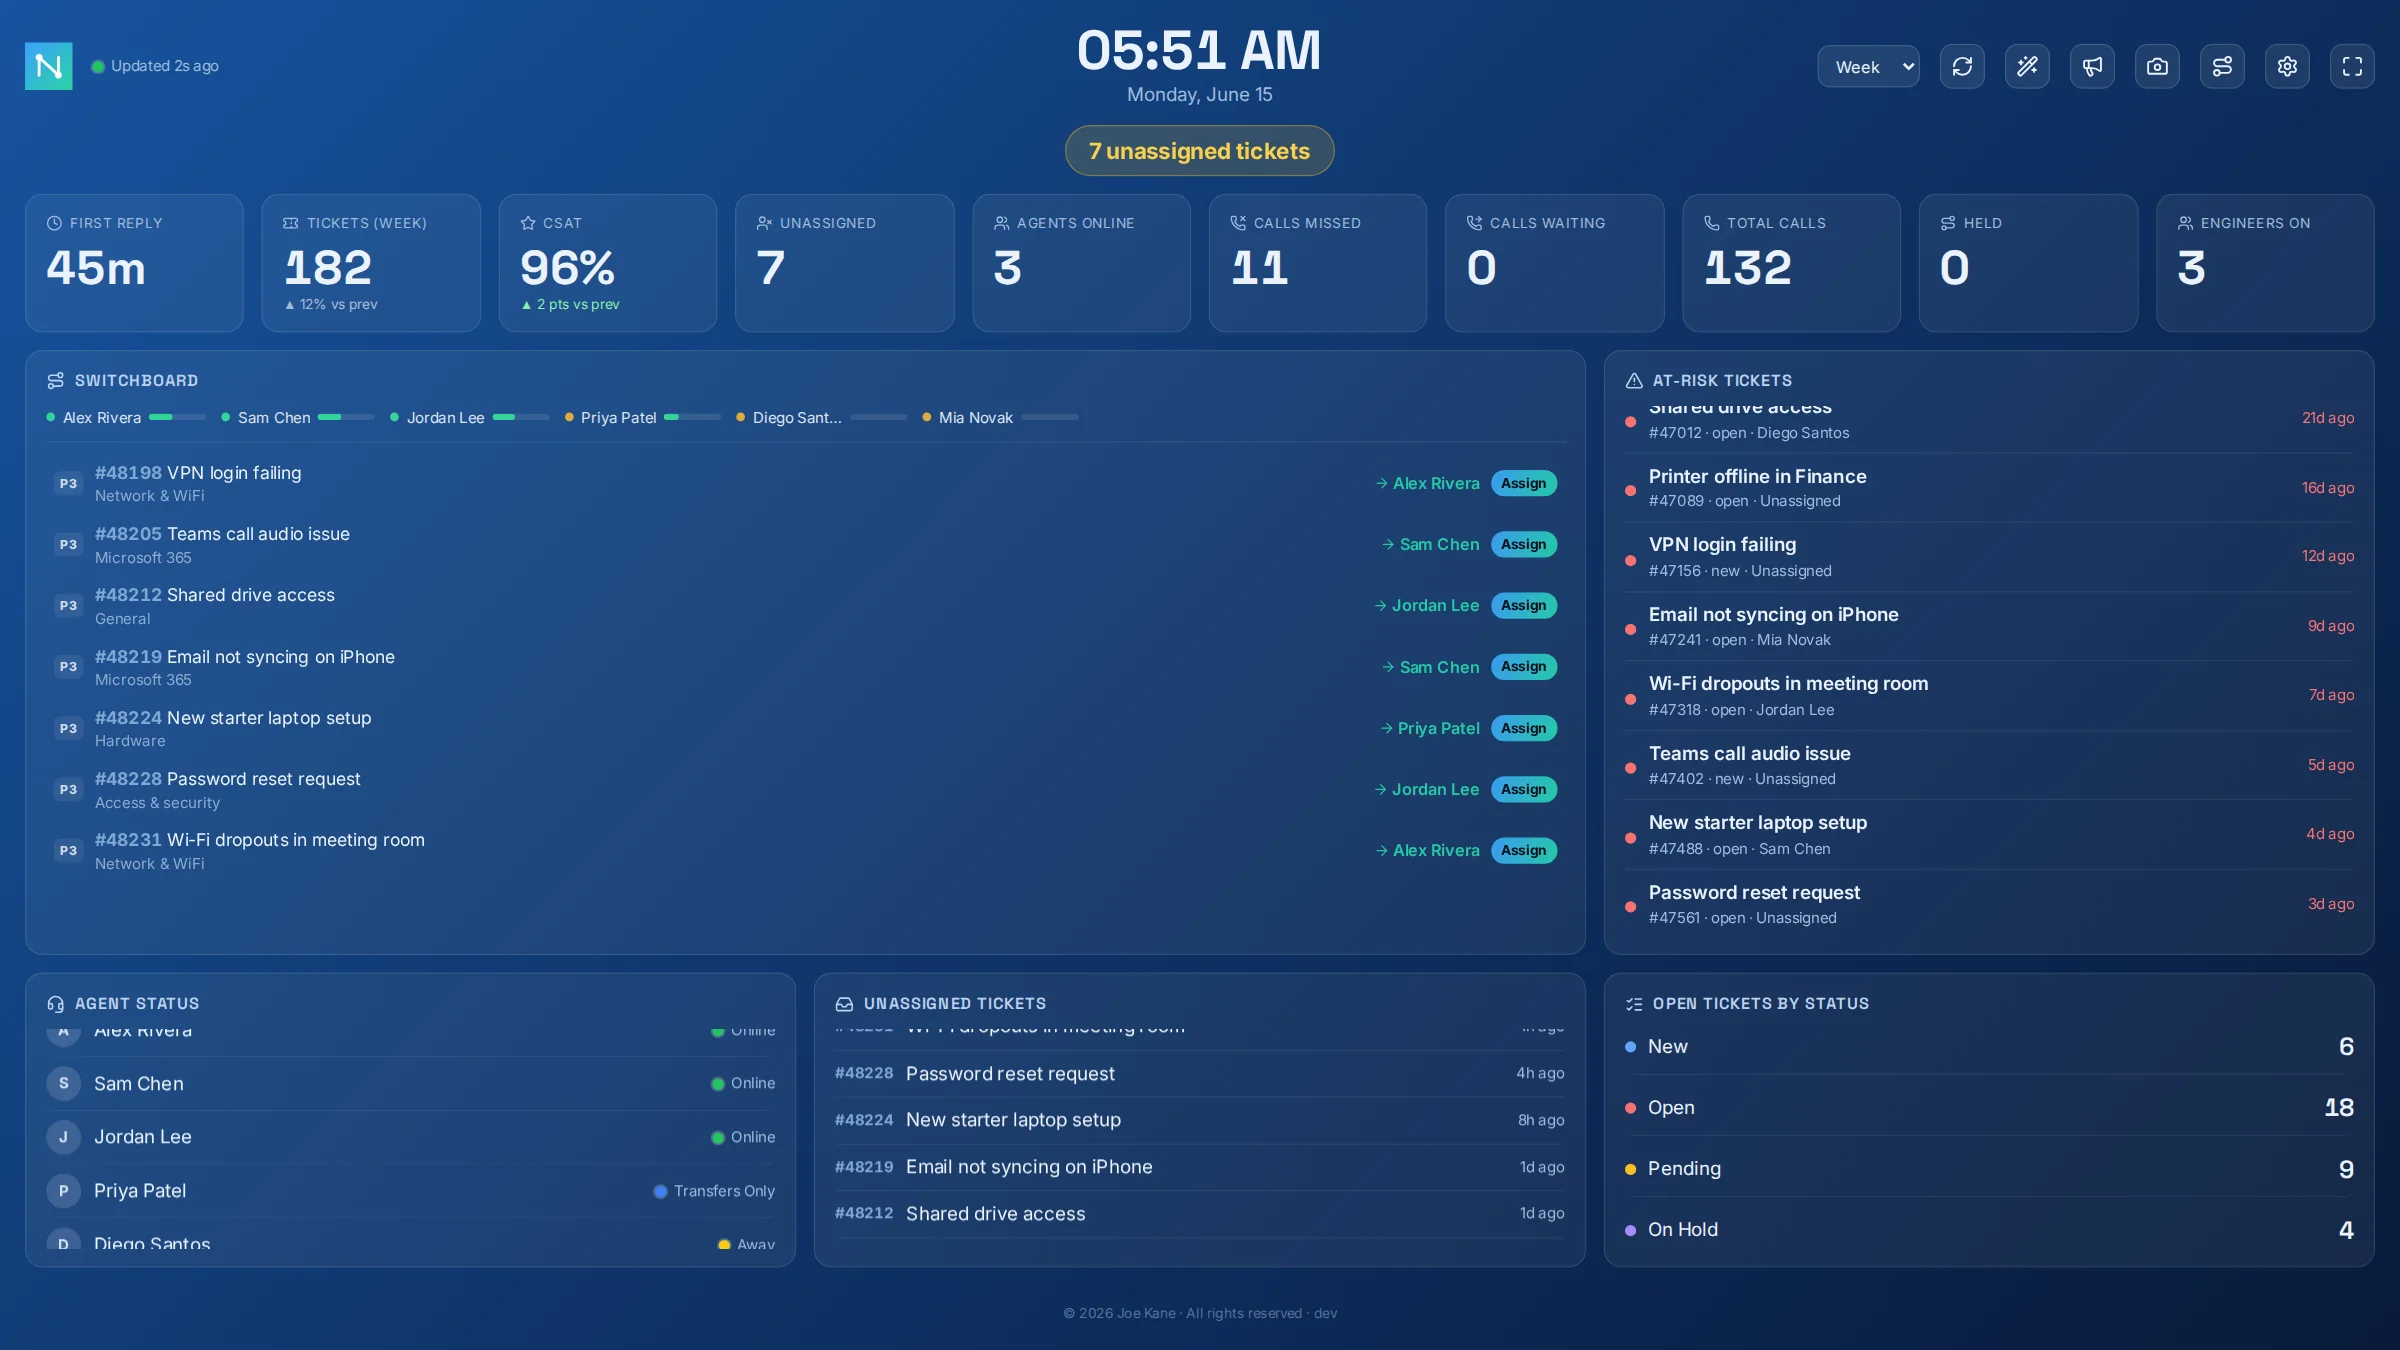Screen dimensions: 2400x1350
Task: Click the megaphone announcement icon
Action: (2092, 66)
